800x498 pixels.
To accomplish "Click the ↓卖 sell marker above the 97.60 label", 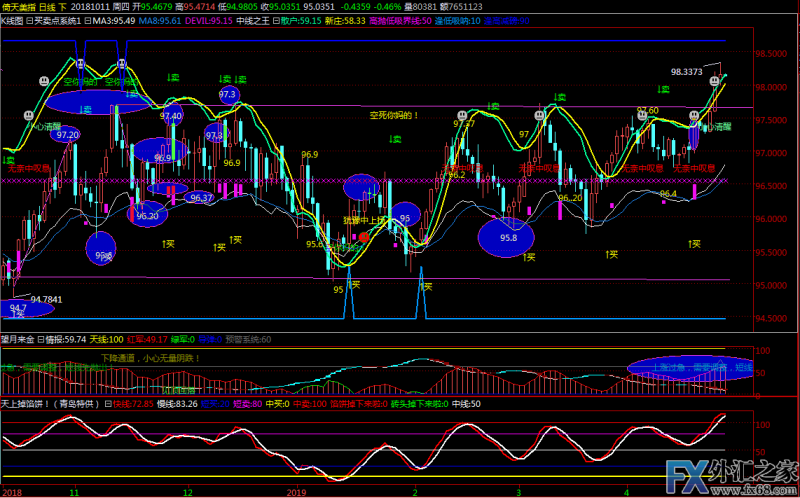I will [663, 89].
